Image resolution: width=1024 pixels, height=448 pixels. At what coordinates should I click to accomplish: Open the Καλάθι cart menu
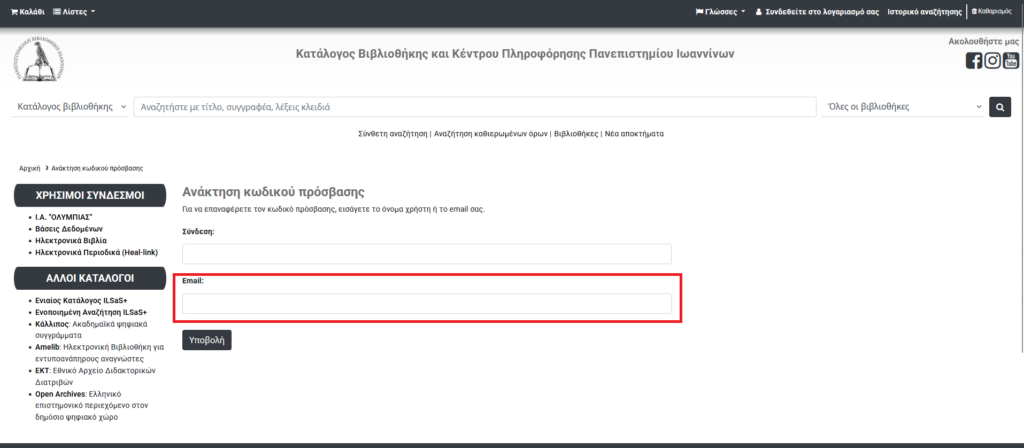pyautogui.click(x=28, y=12)
